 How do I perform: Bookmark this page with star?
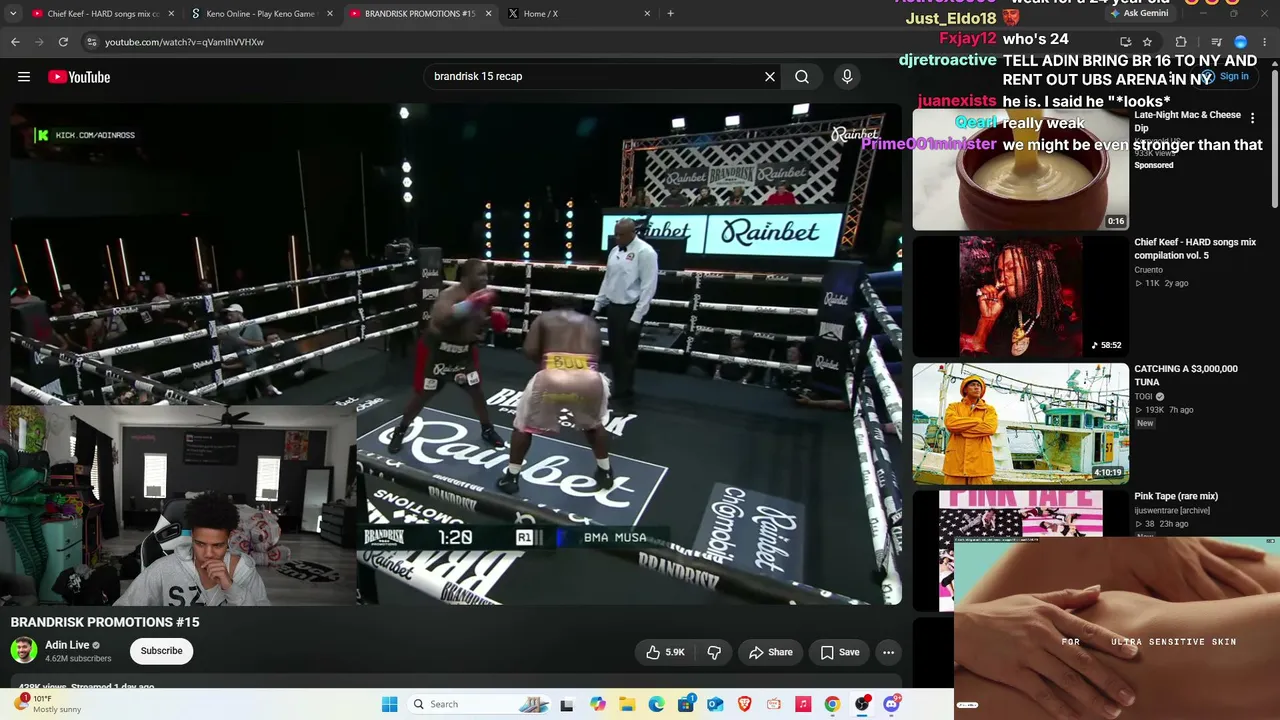(1147, 42)
